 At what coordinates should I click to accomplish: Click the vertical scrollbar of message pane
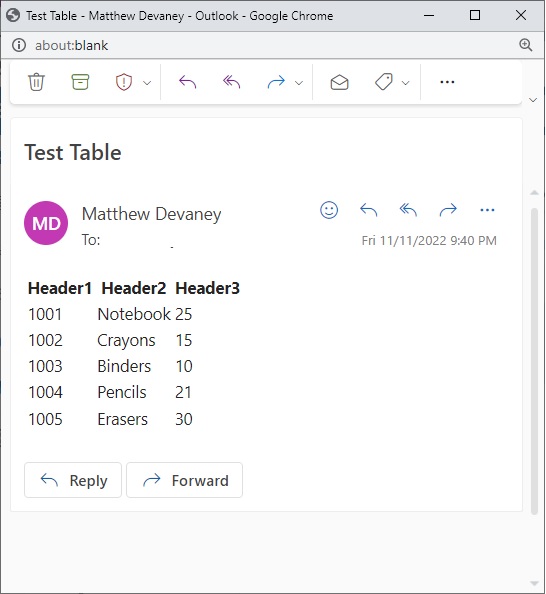tap(534, 360)
